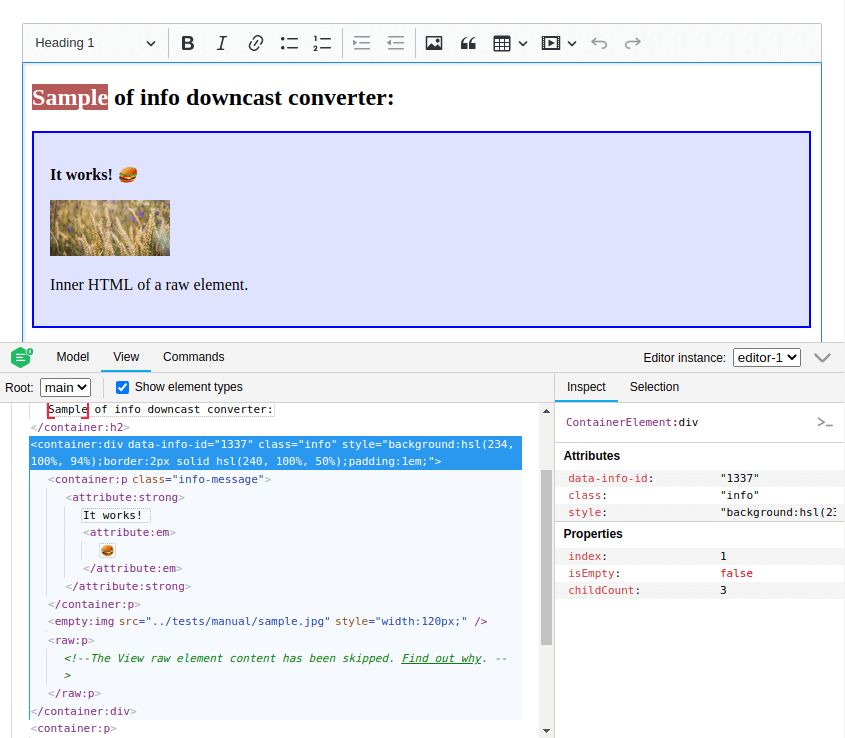Log element to console icon

point(825,423)
